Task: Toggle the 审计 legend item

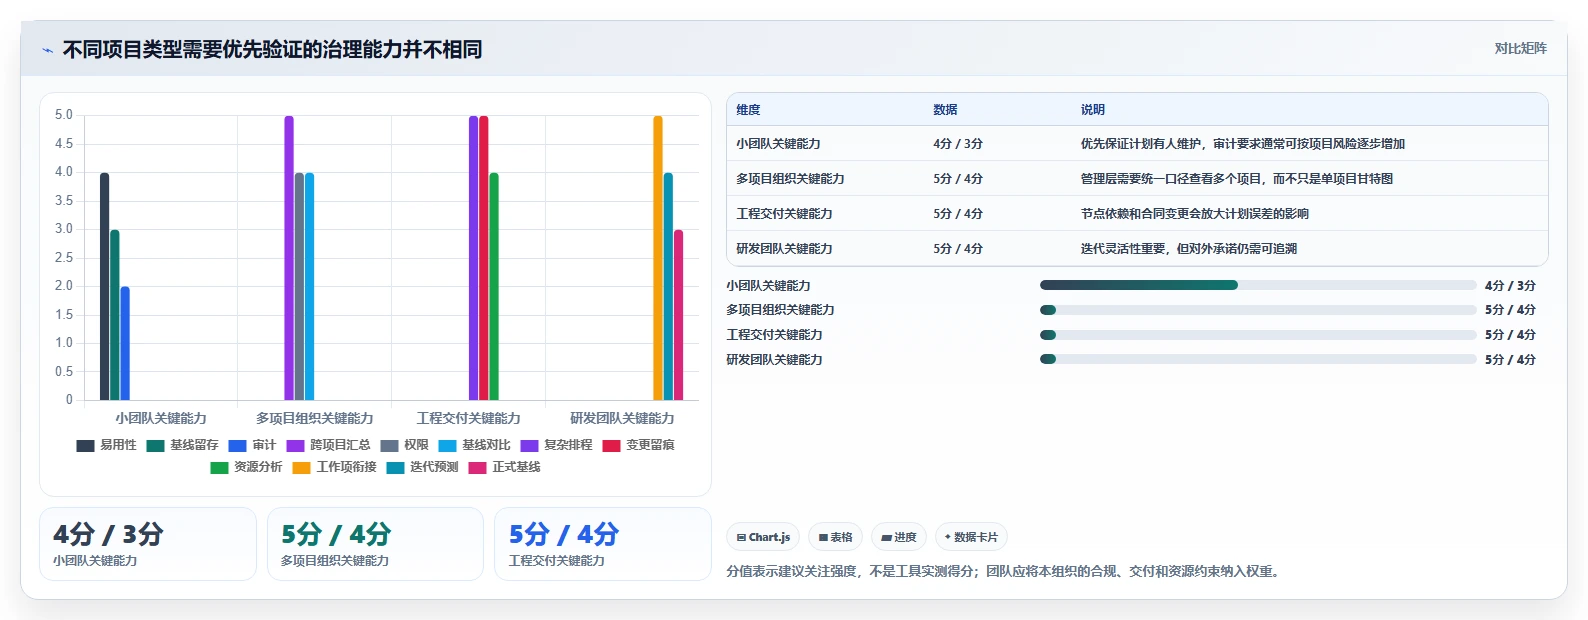Action: click(x=252, y=445)
